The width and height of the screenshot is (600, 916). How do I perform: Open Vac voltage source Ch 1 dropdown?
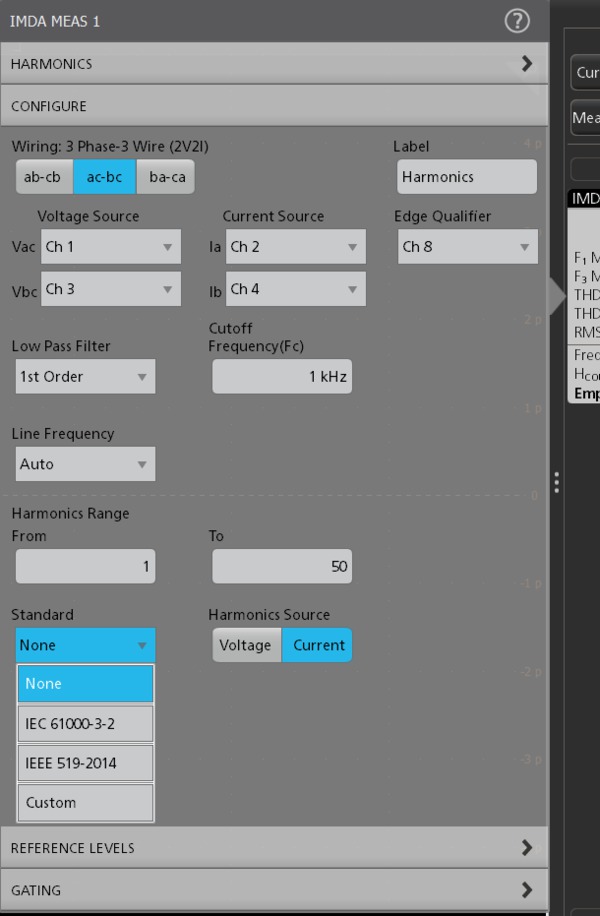click(111, 247)
